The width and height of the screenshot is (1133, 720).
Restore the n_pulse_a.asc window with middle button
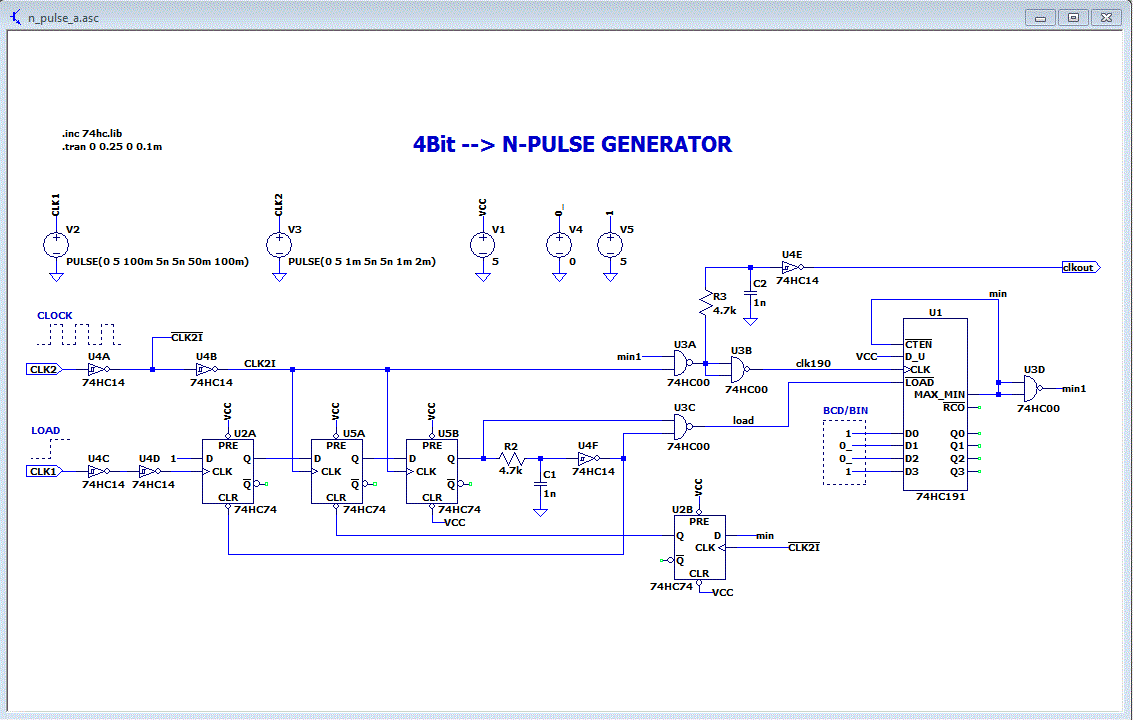pyautogui.click(x=1073, y=17)
